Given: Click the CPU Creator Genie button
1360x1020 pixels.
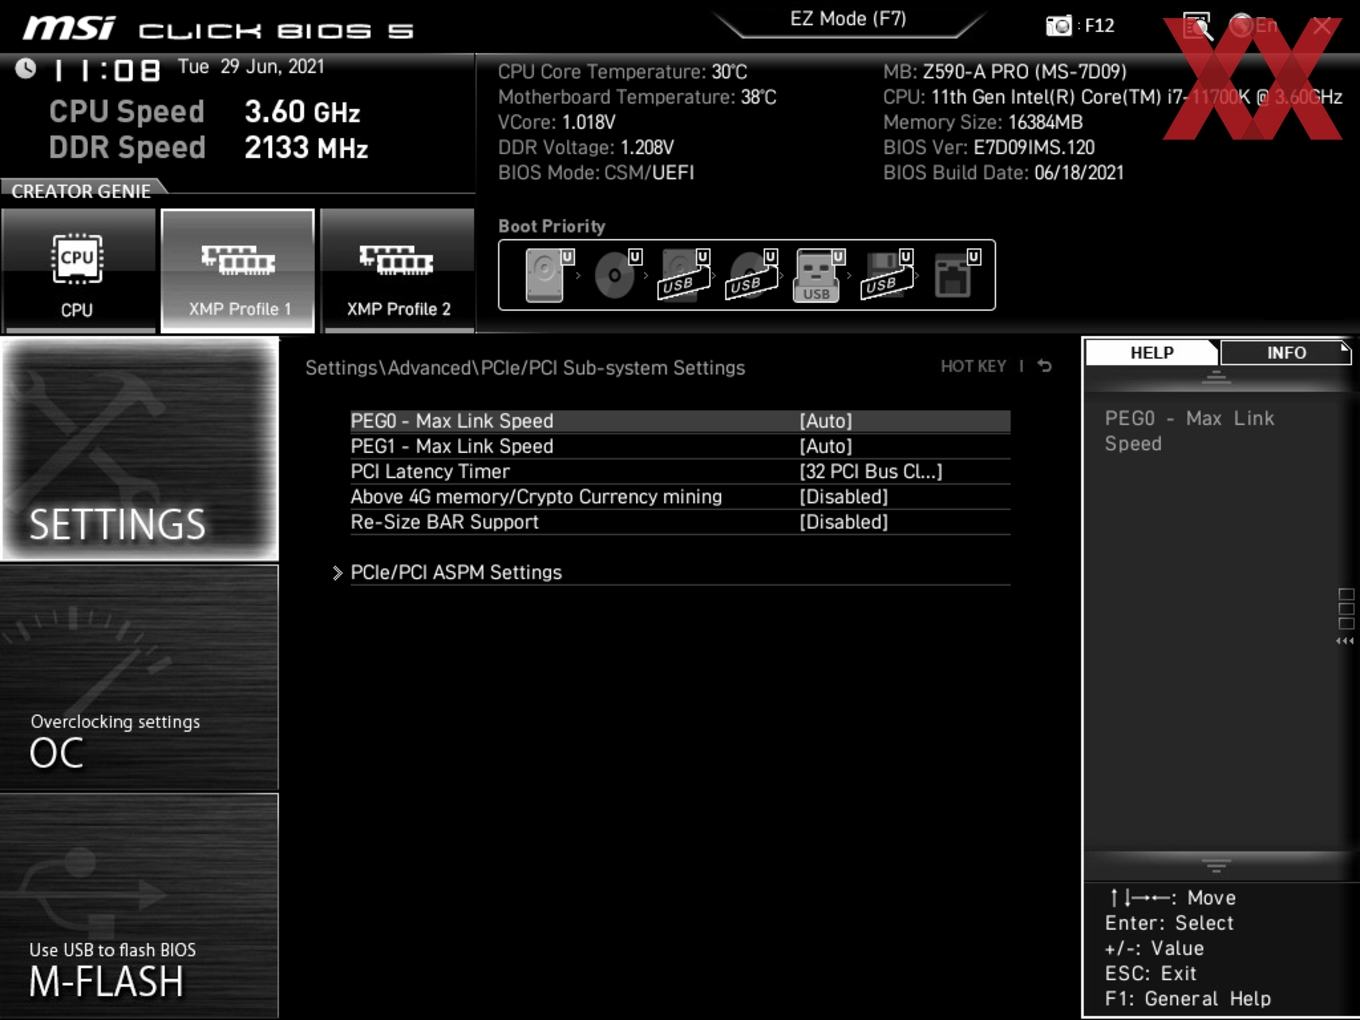Looking at the screenshot, I should click(78, 270).
